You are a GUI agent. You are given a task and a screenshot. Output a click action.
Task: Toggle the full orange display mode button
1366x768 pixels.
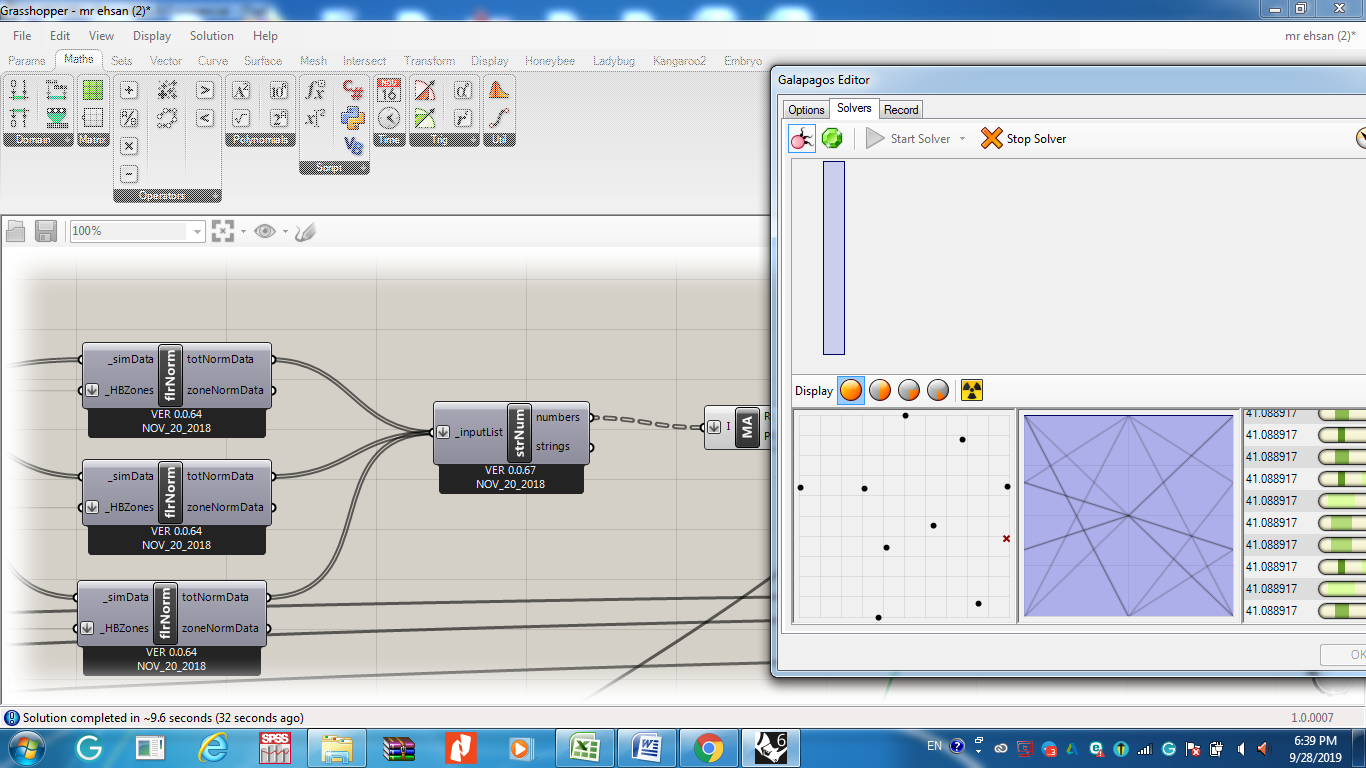pos(851,390)
